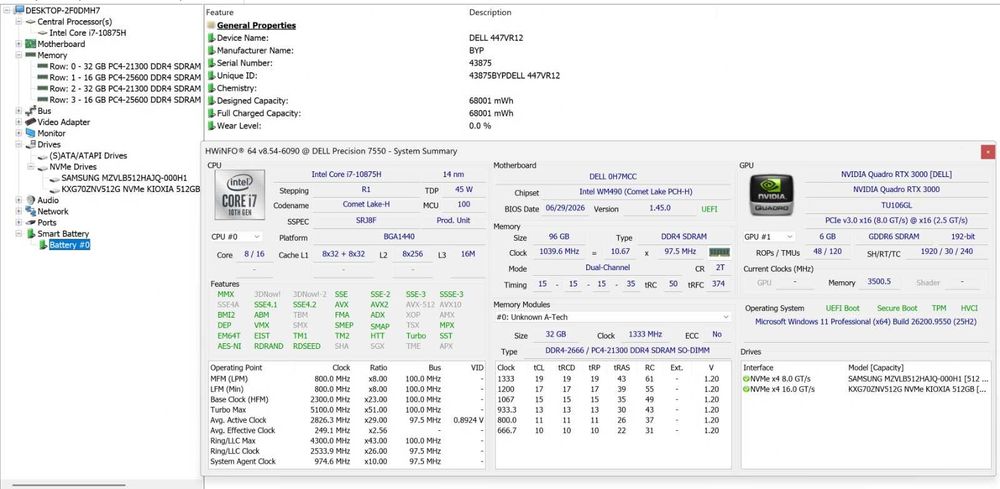Click the NVIDIA Quadro RTX 3000 [DELL] field
This screenshot has width=1000, height=489.
pyautogui.click(x=899, y=174)
